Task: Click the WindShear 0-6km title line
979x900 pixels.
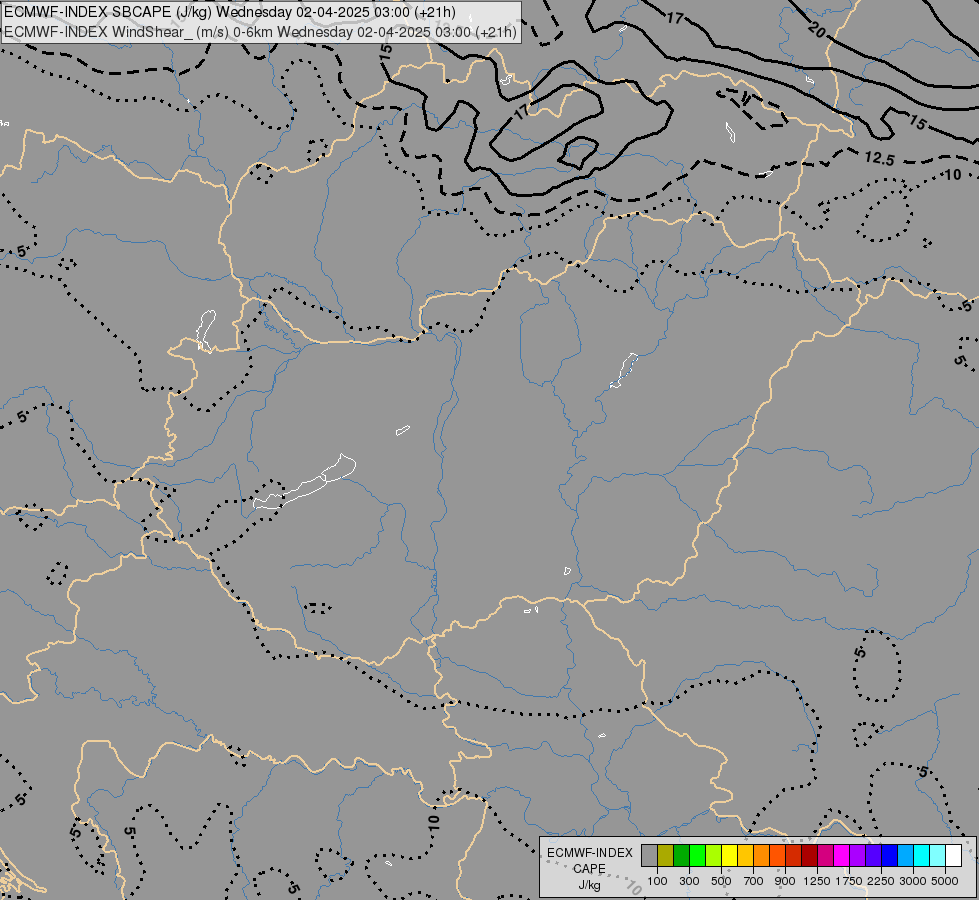Action: point(260,32)
